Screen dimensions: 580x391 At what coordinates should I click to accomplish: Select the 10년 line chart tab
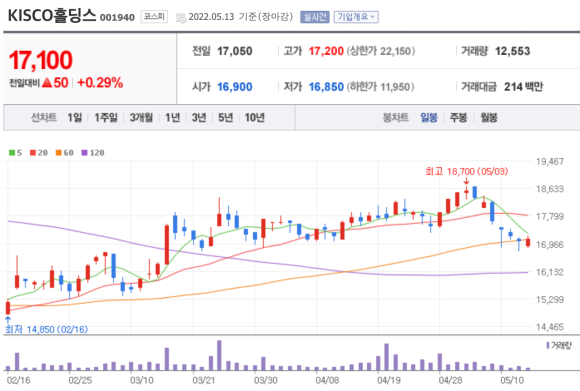point(254,118)
